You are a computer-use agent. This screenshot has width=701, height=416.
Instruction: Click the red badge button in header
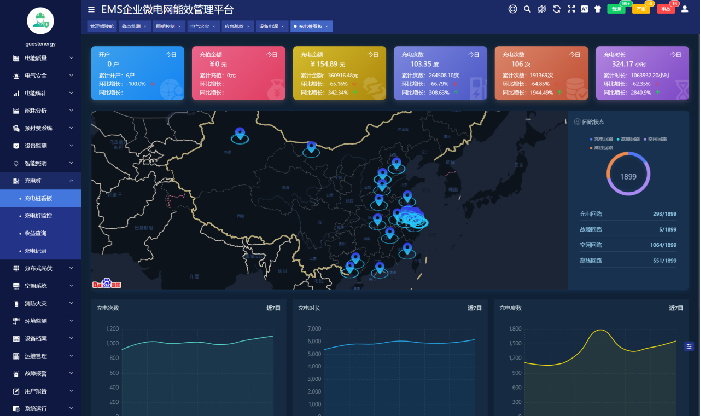(662, 9)
